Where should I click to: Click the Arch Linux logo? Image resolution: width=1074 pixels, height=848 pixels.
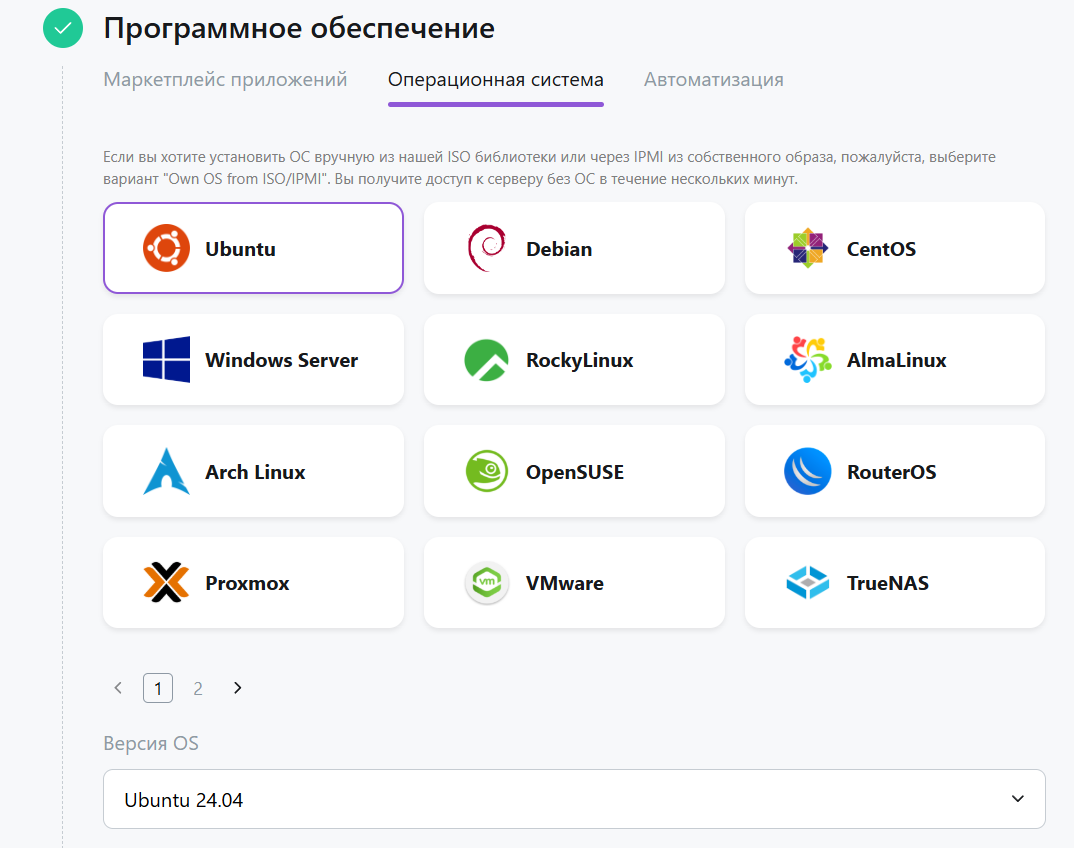[166, 472]
